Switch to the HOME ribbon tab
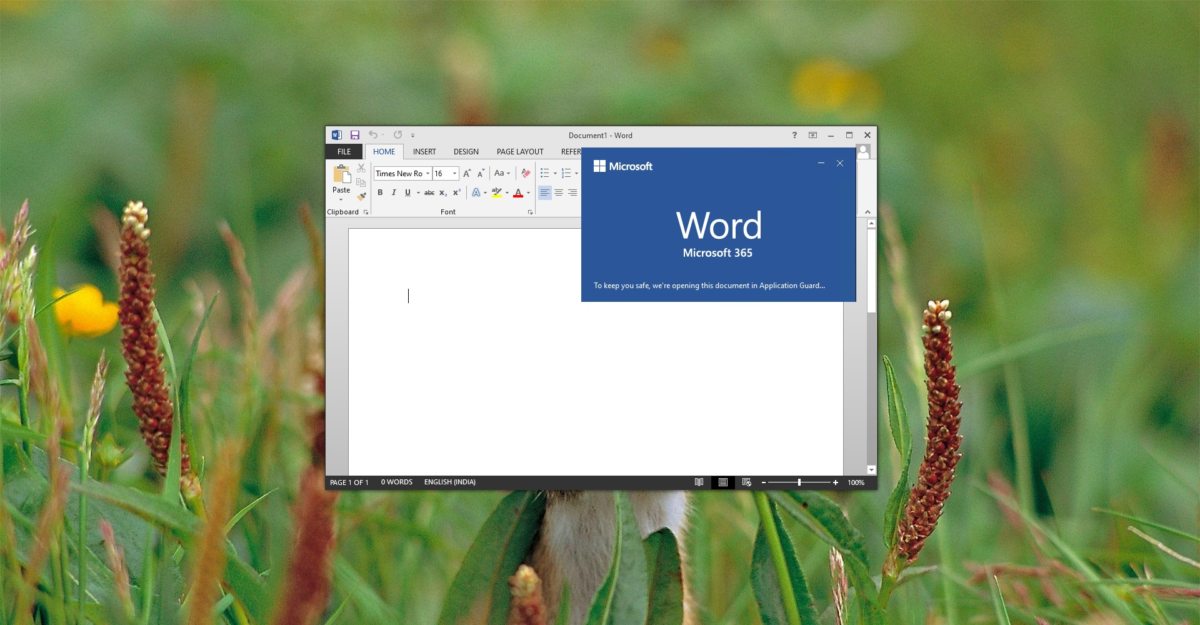Screen dimensions: 1200x625 pyautogui.click(x=384, y=152)
